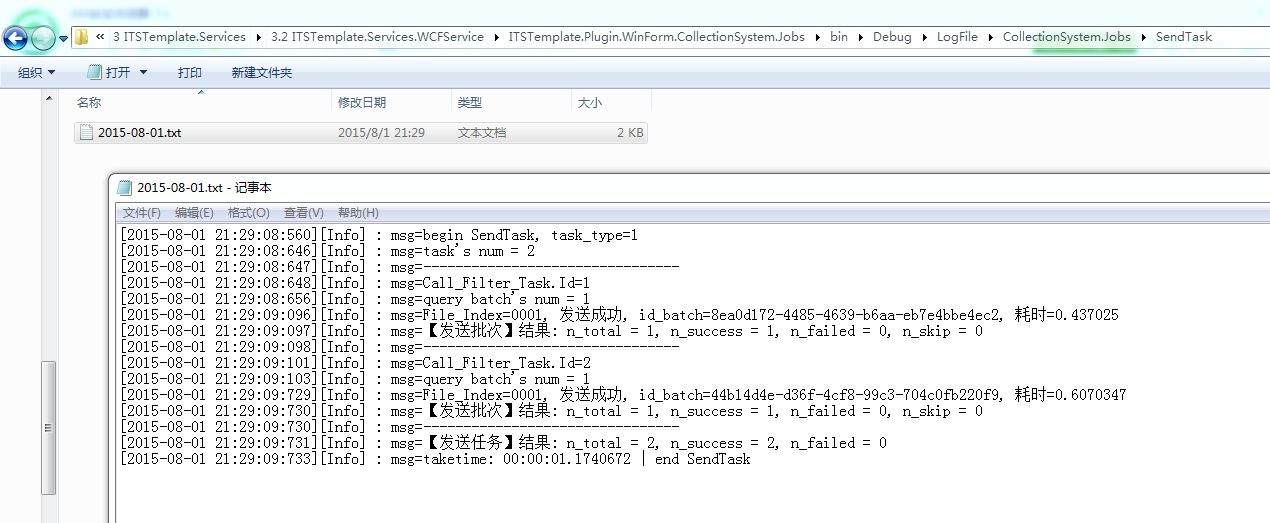Open the recent pages dropdown arrow
Viewport: 1270px width, 523px height.
coord(64,39)
